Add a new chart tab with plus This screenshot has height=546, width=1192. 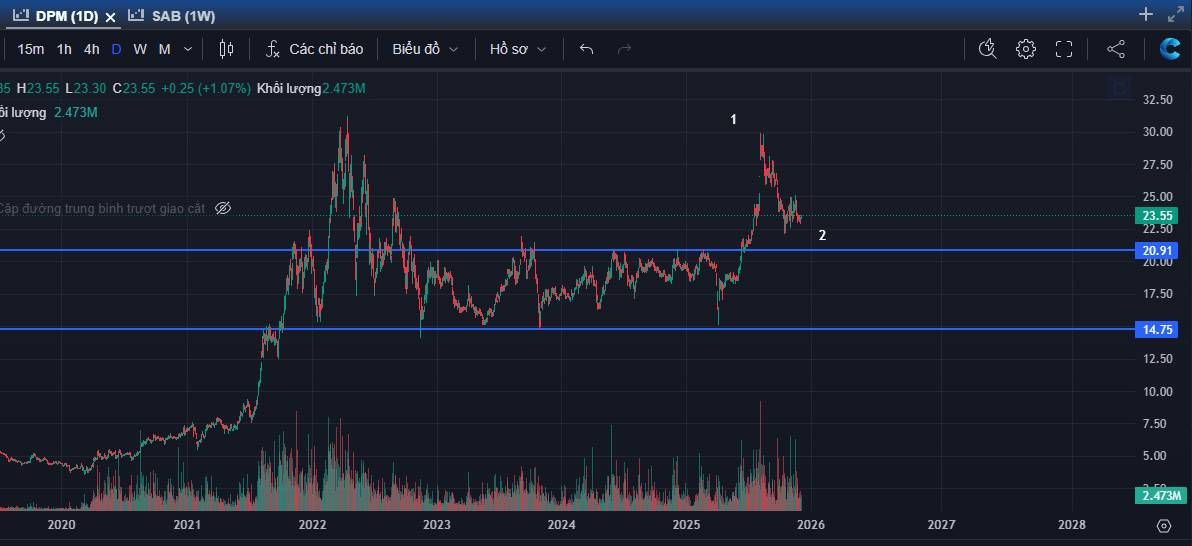click(1146, 14)
